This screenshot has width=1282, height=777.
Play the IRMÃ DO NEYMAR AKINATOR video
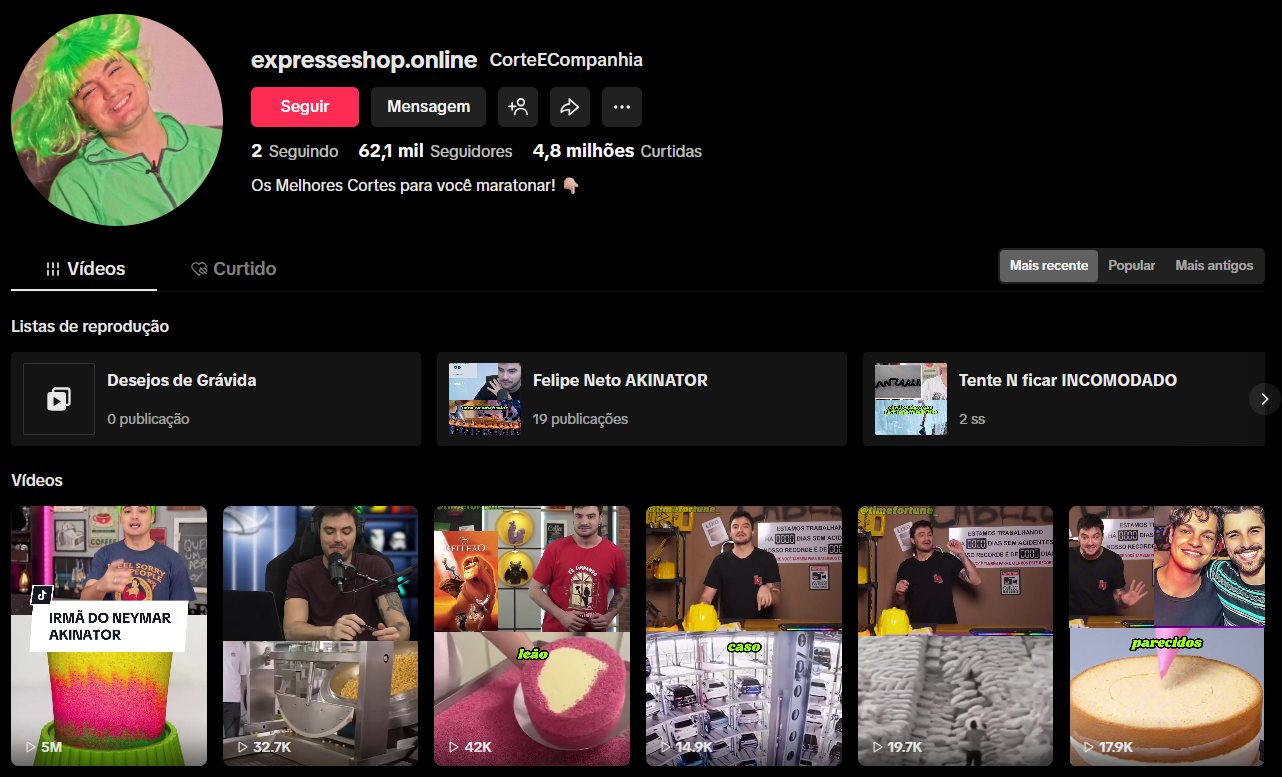(109, 636)
